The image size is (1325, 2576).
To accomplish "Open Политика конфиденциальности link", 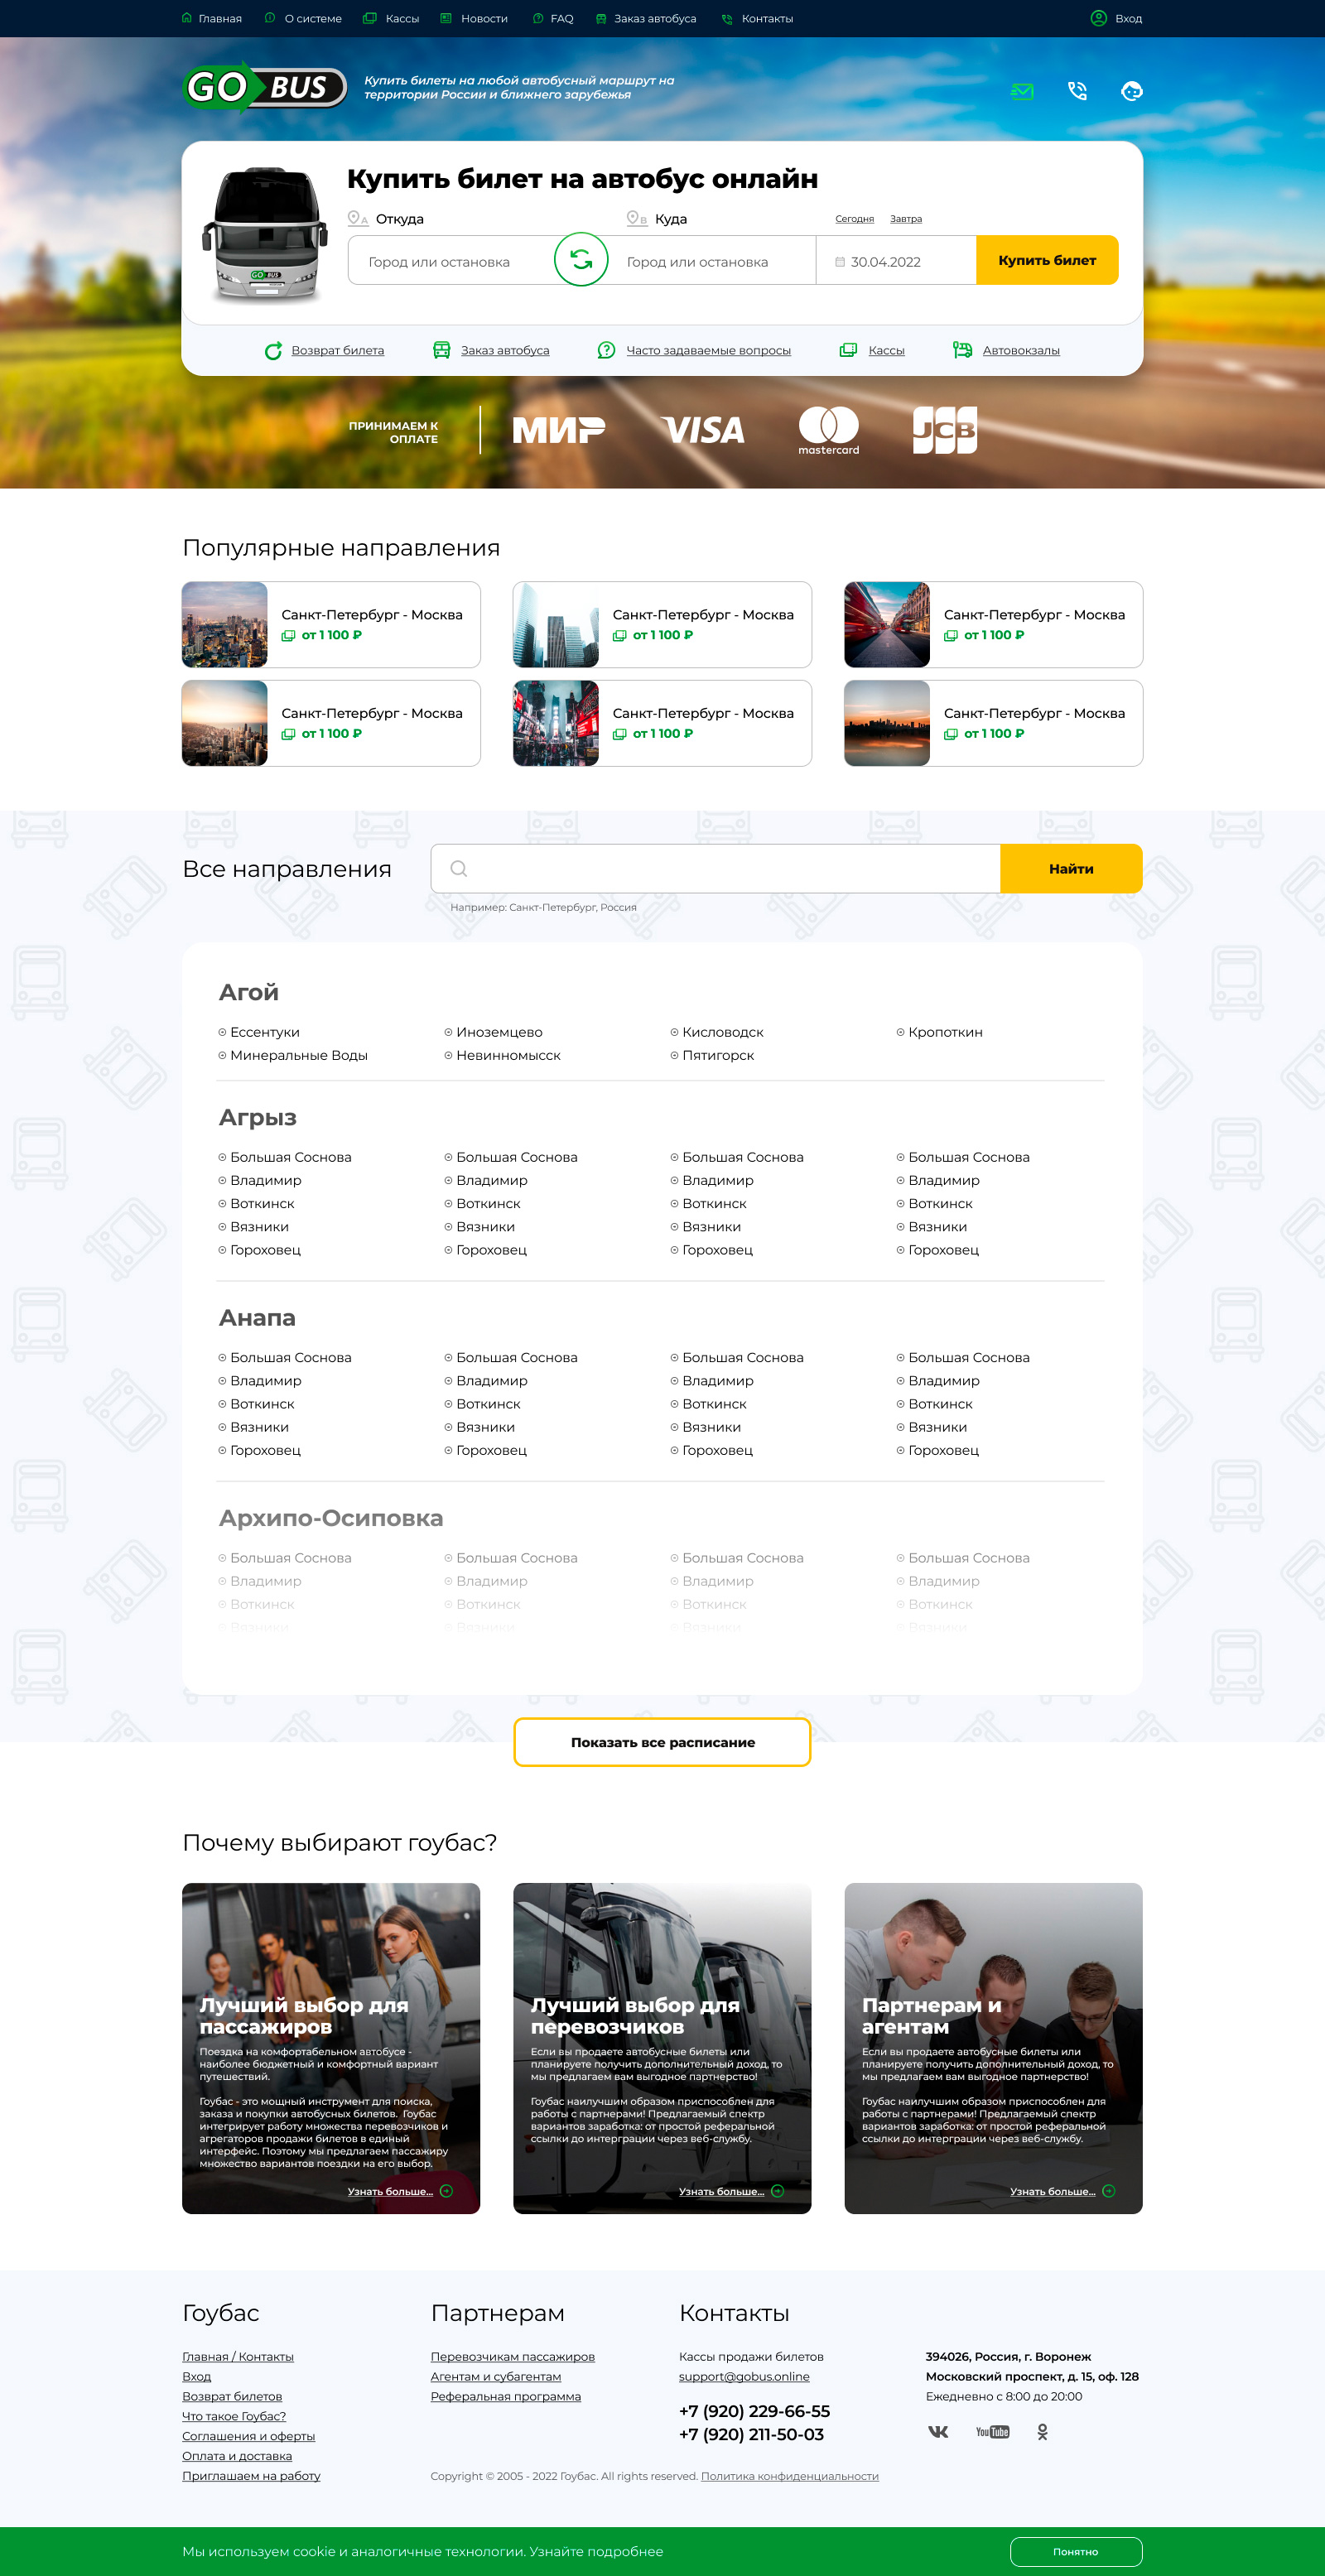I will pos(789,2476).
